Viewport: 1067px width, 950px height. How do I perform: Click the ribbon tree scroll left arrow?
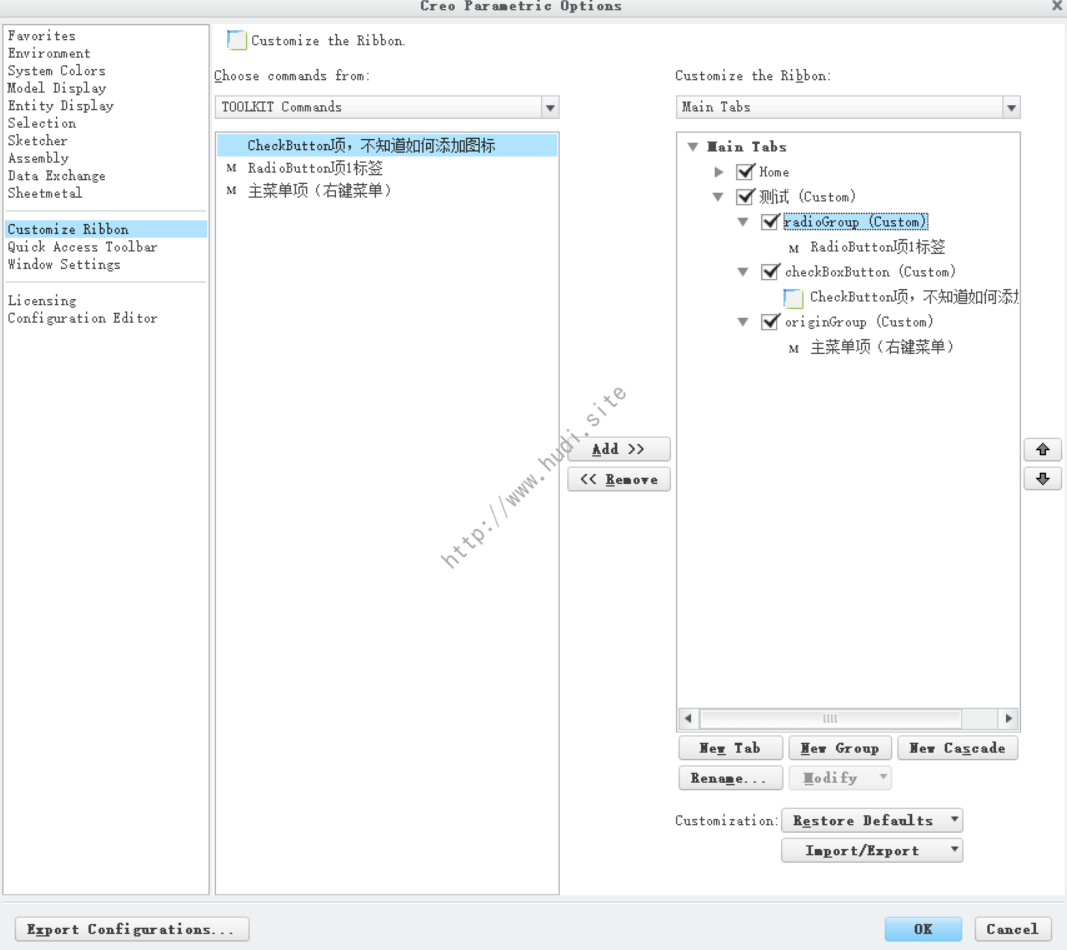click(x=688, y=718)
